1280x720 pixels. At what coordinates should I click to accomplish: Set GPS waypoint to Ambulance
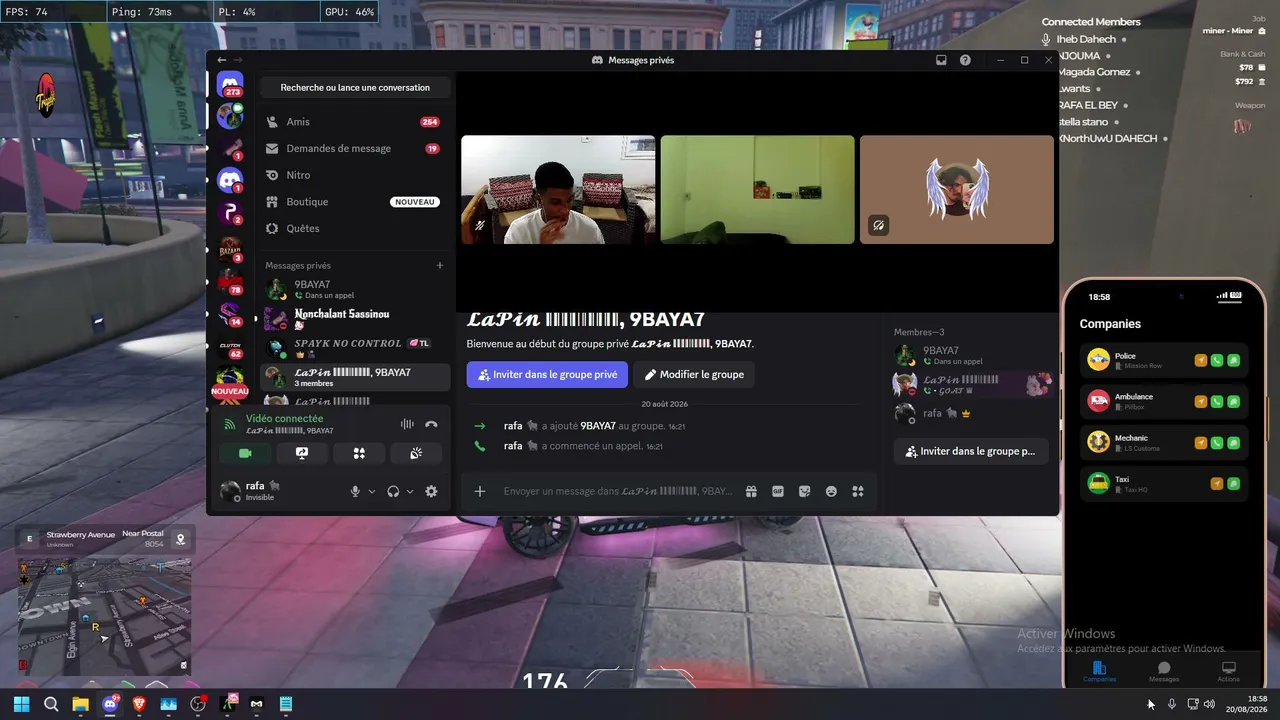[x=1201, y=401]
